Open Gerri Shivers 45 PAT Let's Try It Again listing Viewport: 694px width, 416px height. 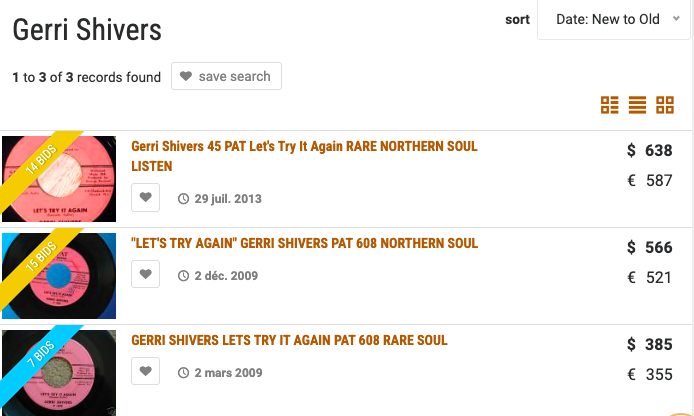coord(304,156)
